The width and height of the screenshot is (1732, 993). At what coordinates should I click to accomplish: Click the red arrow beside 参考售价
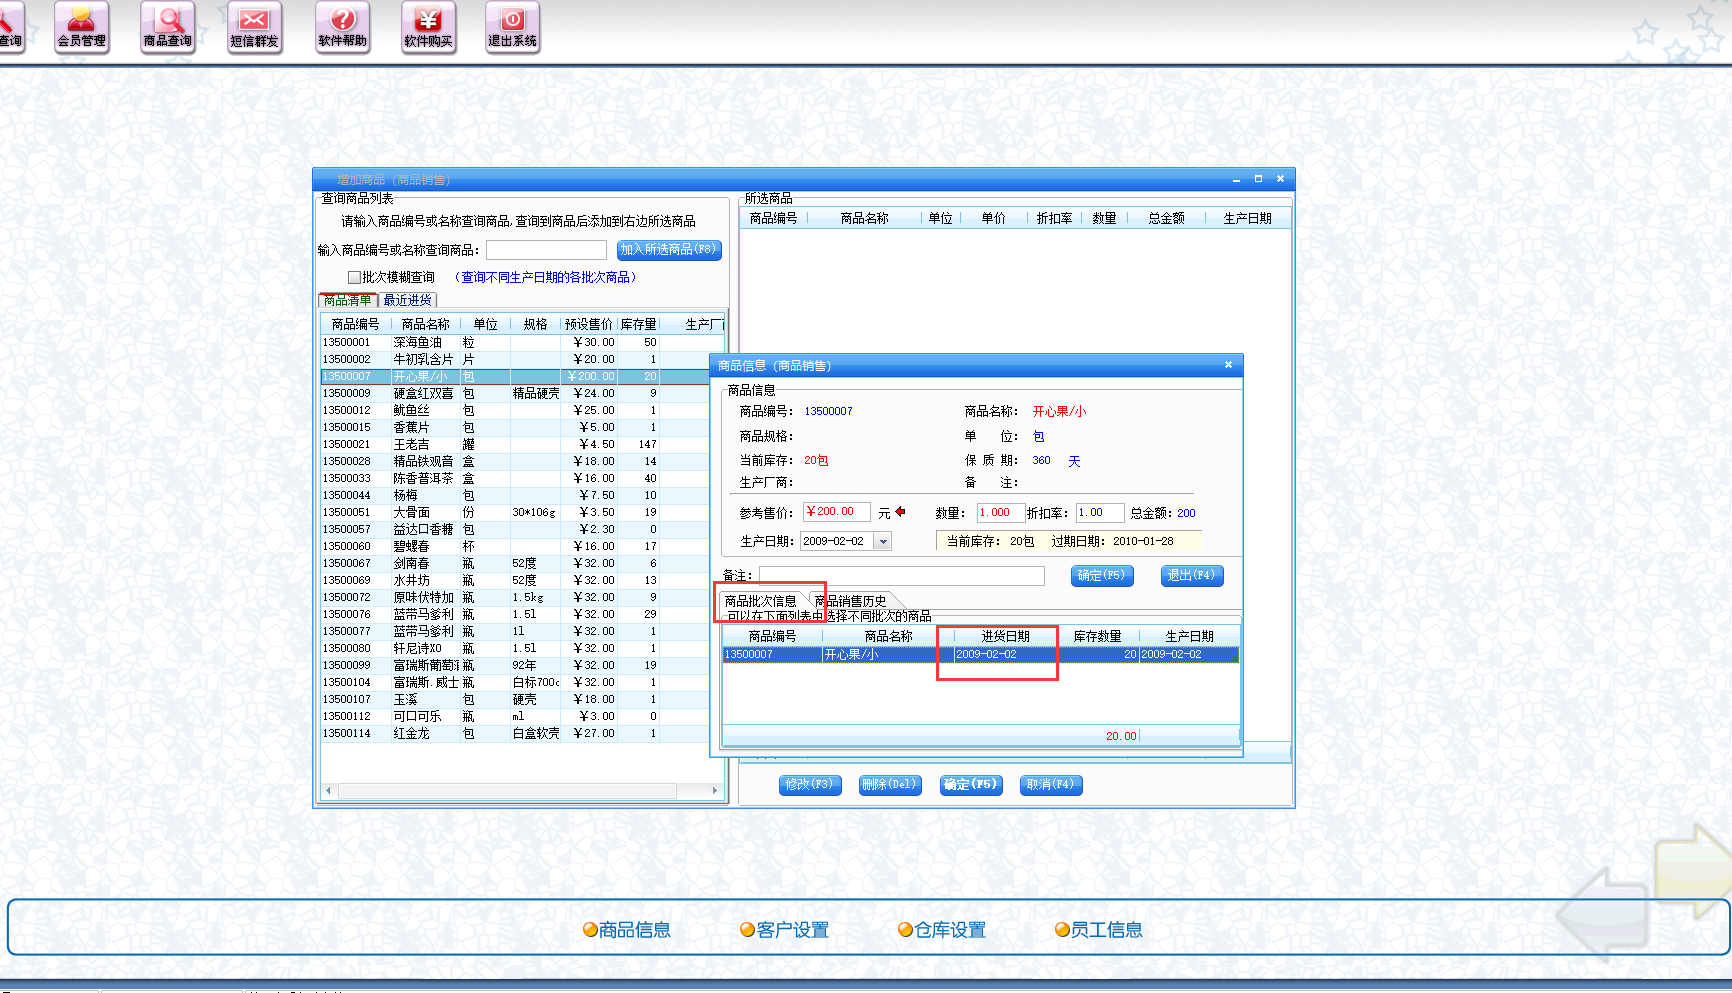[x=900, y=512]
